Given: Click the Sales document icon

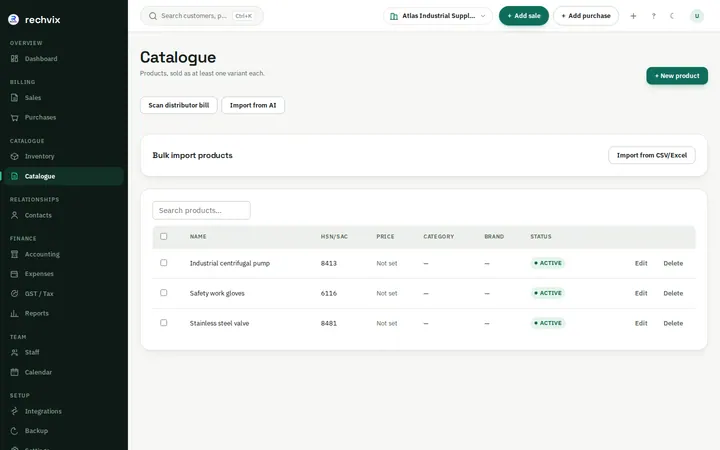Looking at the screenshot, I should [x=15, y=98].
